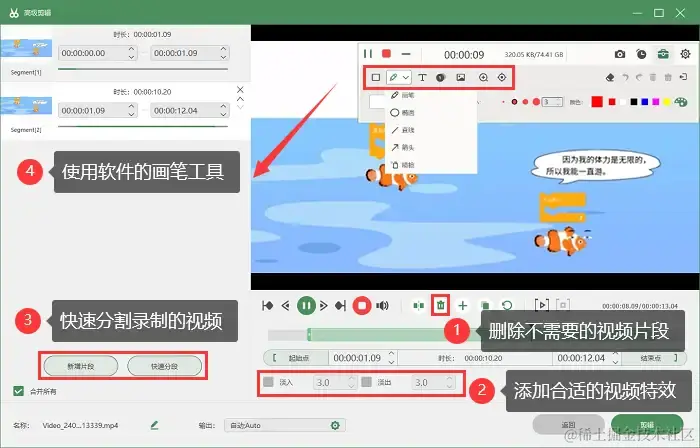Jump to the start of the video
Screen dimensions: 700x448
[267, 306]
